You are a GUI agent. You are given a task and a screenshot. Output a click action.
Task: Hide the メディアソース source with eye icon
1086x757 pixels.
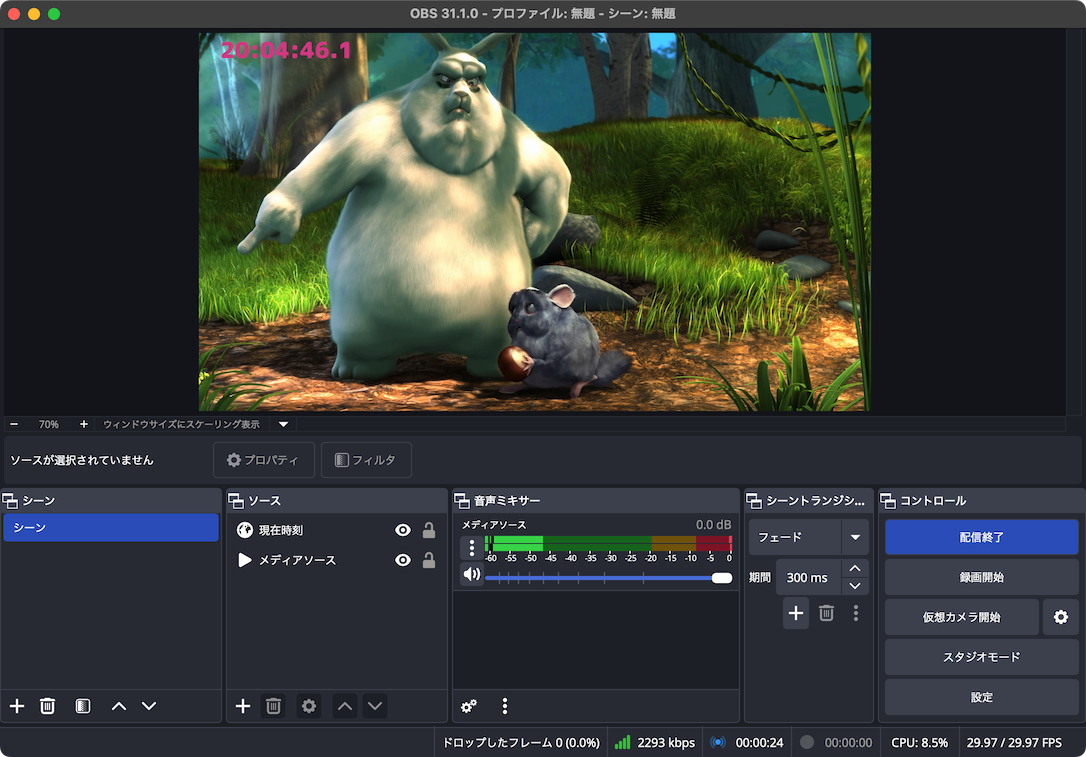coord(403,560)
